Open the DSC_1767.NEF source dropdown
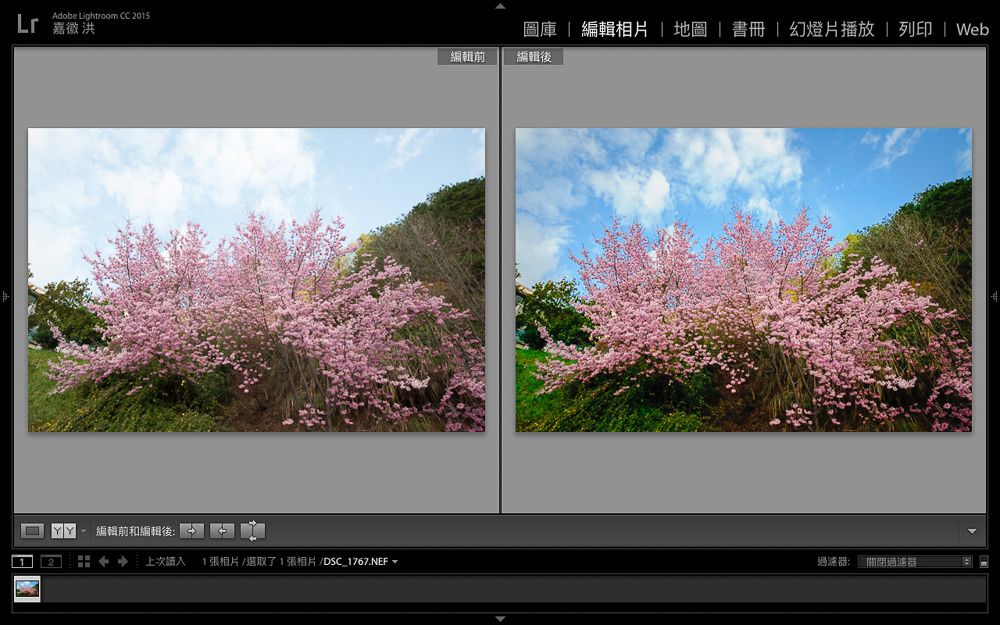The height and width of the screenshot is (625, 1000). tap(395, 562)
